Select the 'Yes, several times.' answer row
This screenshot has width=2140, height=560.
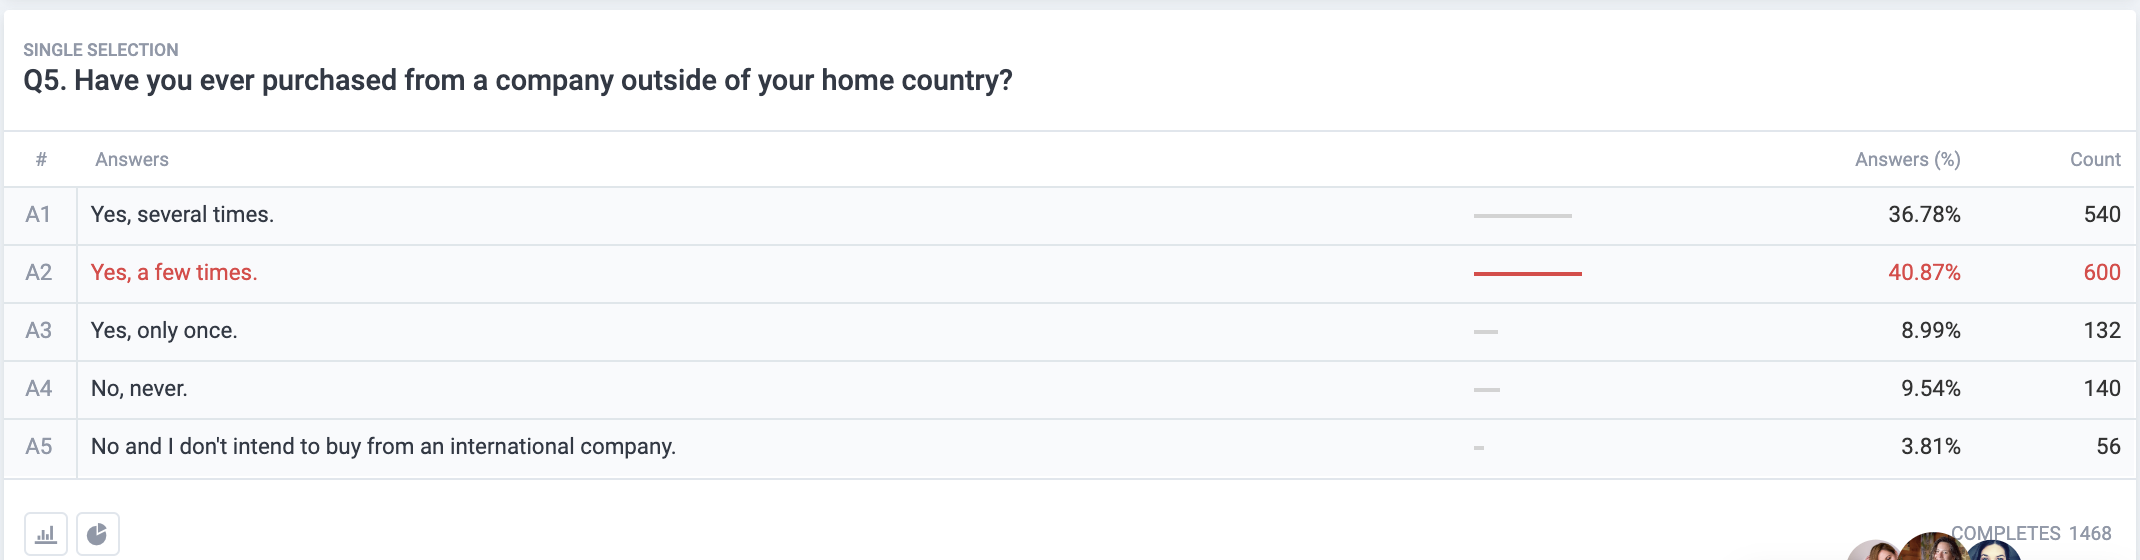click(x=1070, y=215)
